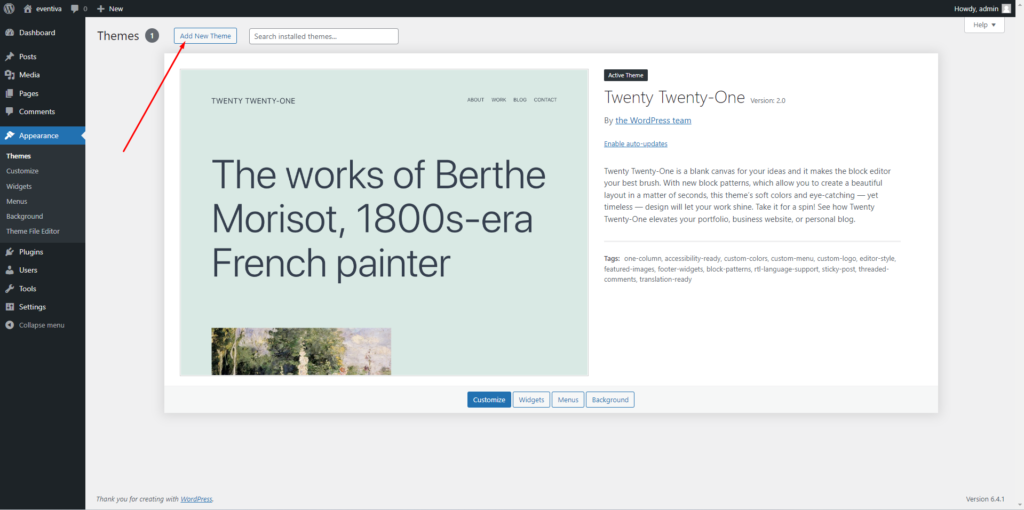Click the Tools wrench icon
1024x510 pixels.
pos(10,289)
